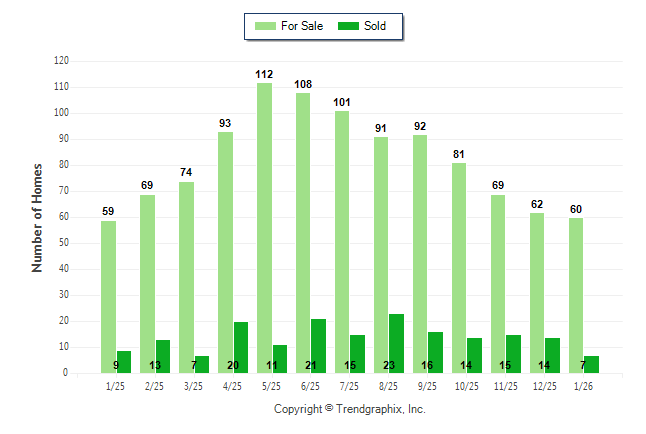Select the 3/25 Sold bar
646x434 pixels.
click(x=202, y=364)
